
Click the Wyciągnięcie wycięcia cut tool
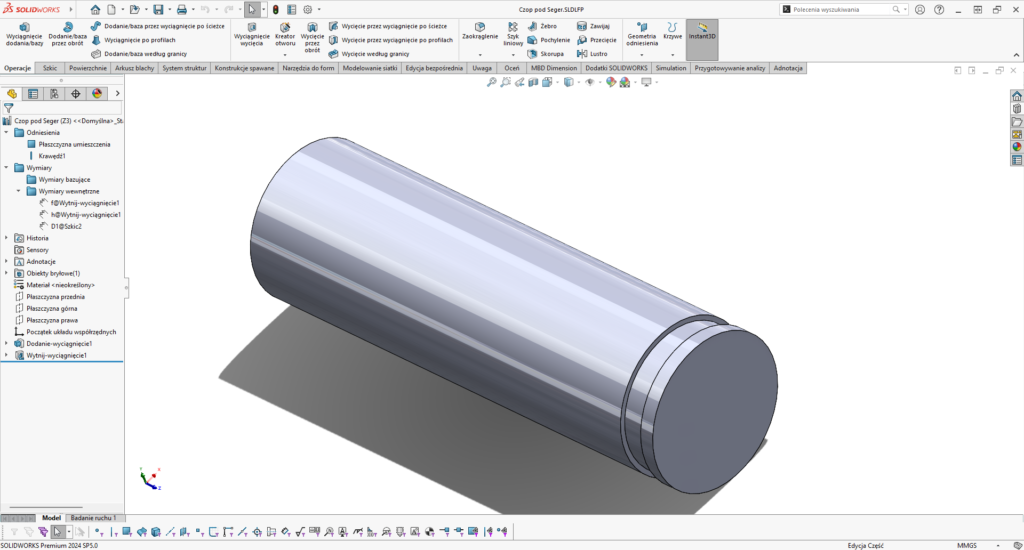click(251, 34)
